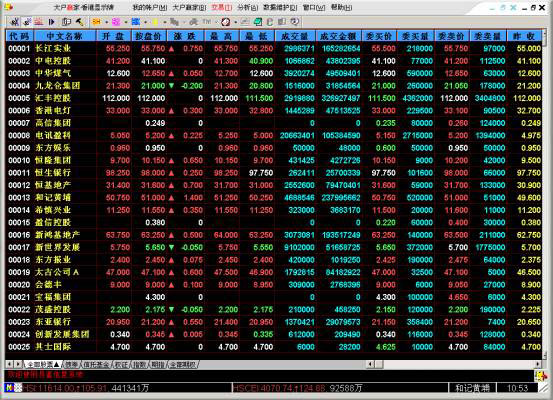This screenshot has height=400, width=553.
Task: Sort by the 涨跌 column header
Action: [186, 36]
